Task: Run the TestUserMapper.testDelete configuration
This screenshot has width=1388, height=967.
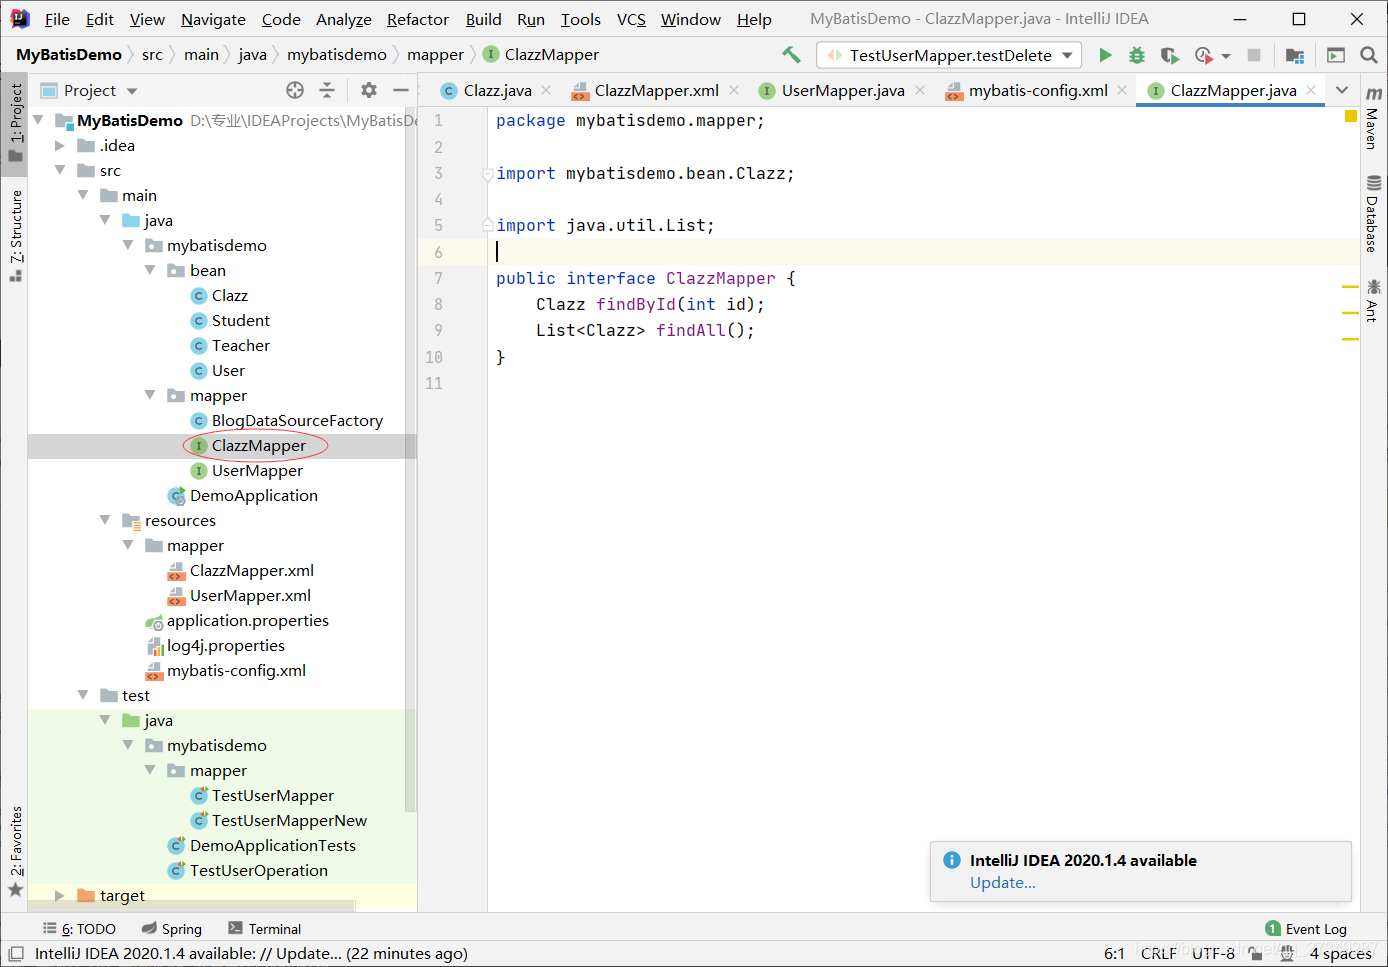Action: (x=1105, y=55)
